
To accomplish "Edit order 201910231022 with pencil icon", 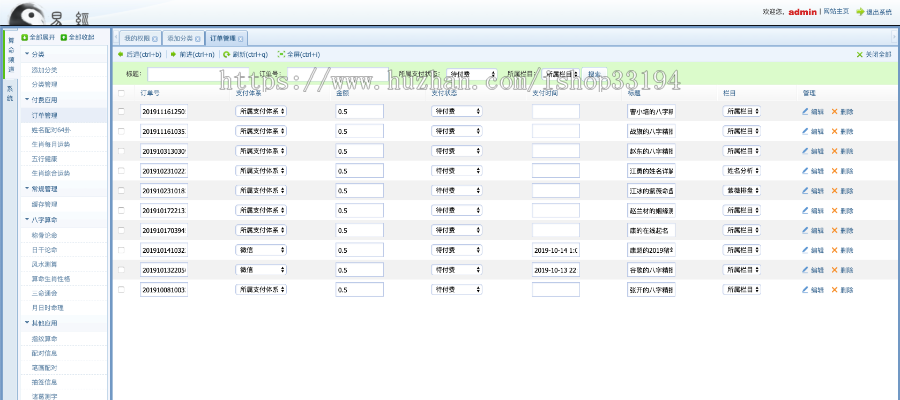I will click(x=805, y=171).
